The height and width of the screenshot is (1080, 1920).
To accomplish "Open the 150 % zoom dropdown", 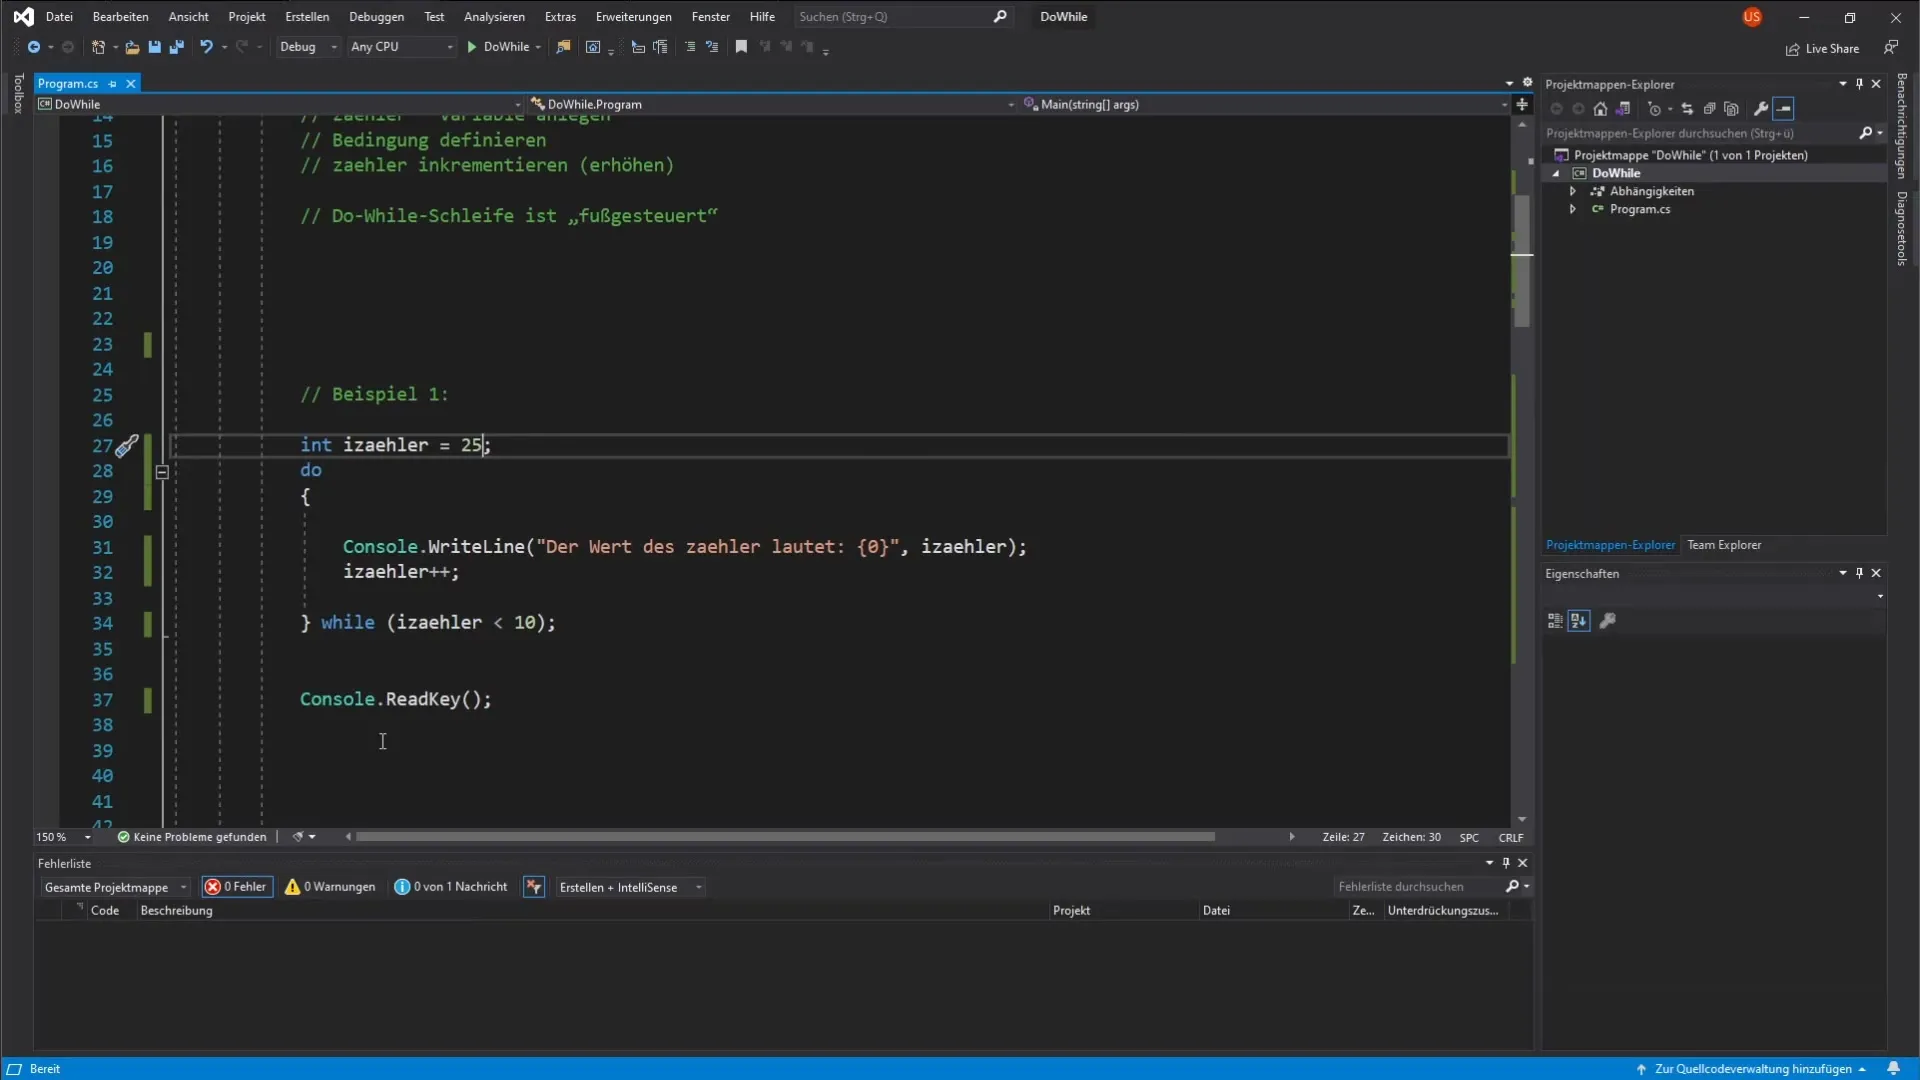I will tap(64, 837).
